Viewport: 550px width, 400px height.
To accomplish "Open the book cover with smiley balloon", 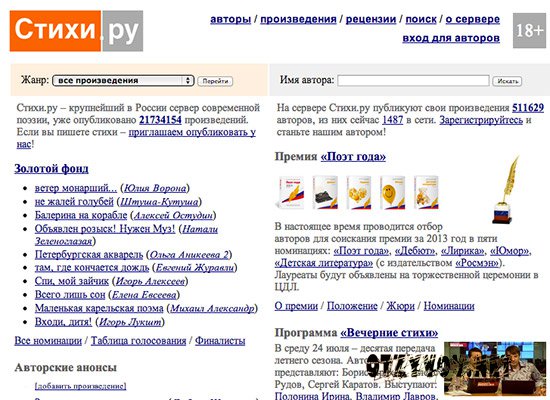I will click(393, 193).
